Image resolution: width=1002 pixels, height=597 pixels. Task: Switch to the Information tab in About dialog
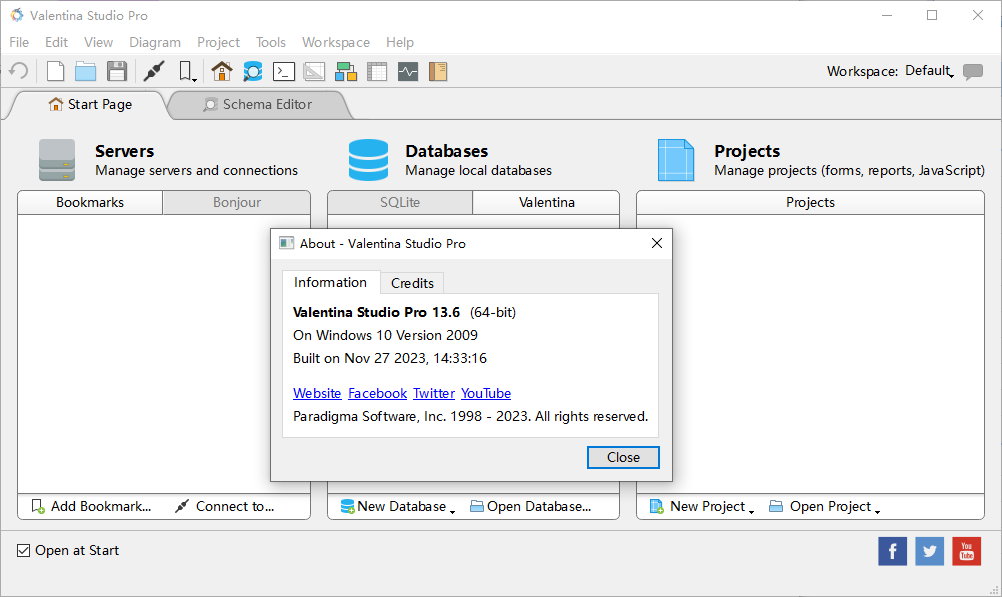tap(330, 283)
